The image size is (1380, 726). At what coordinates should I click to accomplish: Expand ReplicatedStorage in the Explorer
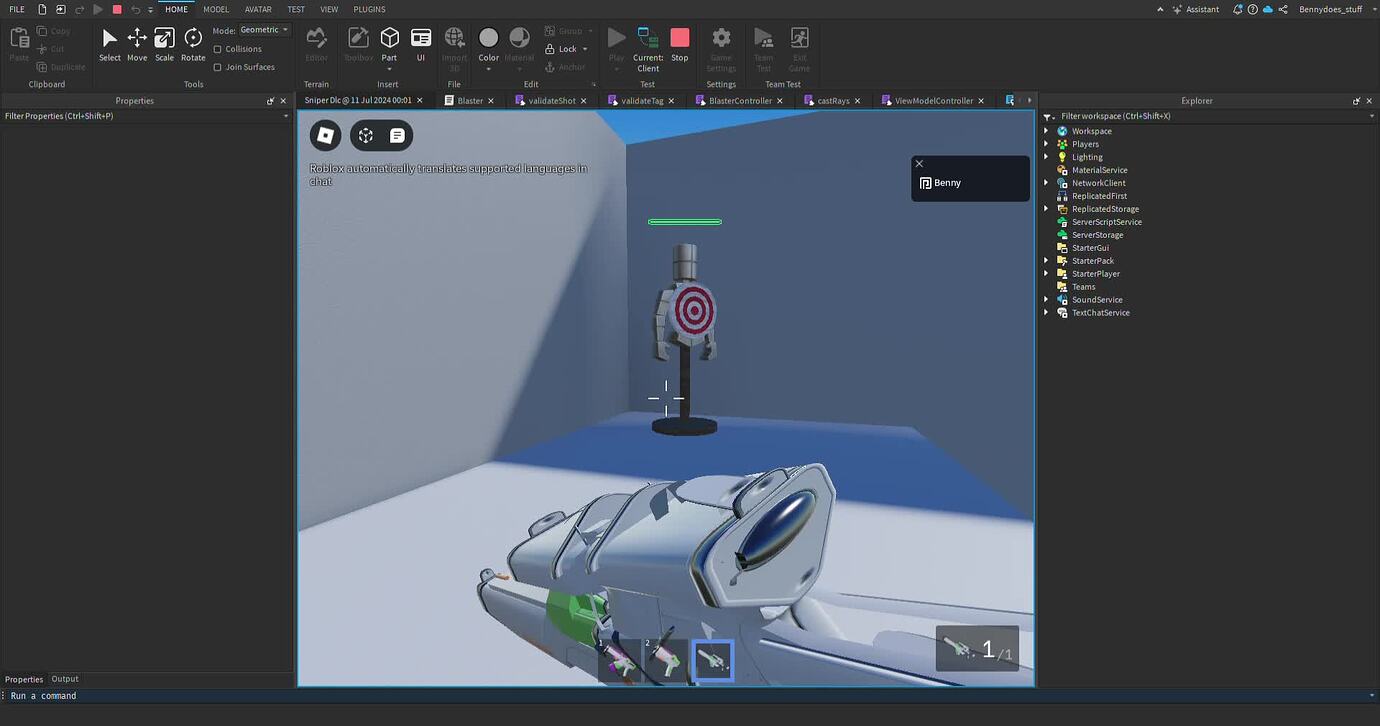(x=1046, y=208)
